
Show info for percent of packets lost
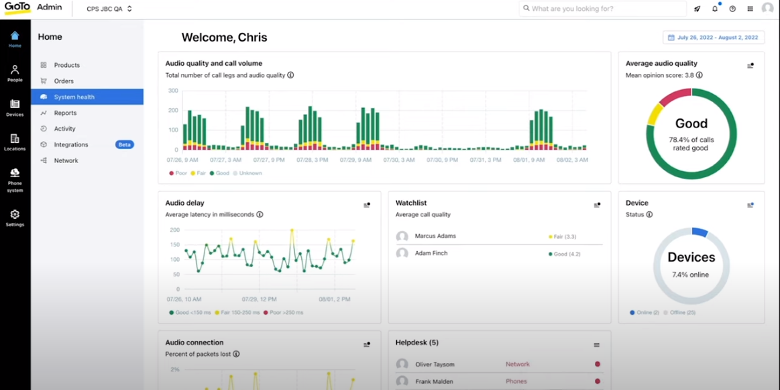tap(236, 354)
